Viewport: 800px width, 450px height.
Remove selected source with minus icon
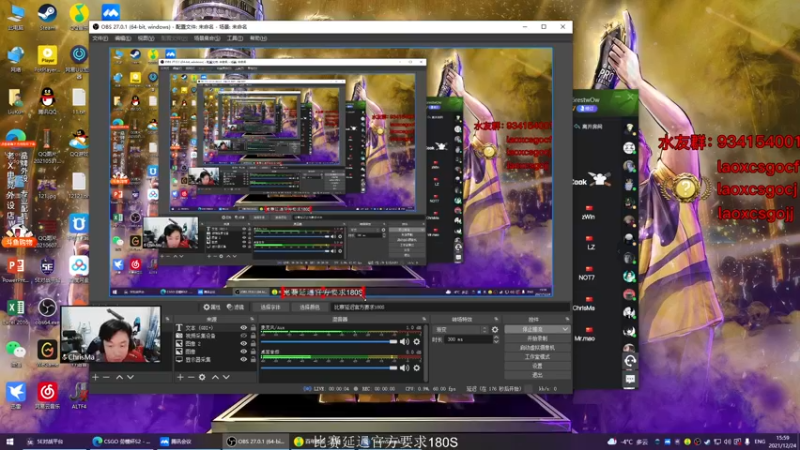(x=191, y=377)
